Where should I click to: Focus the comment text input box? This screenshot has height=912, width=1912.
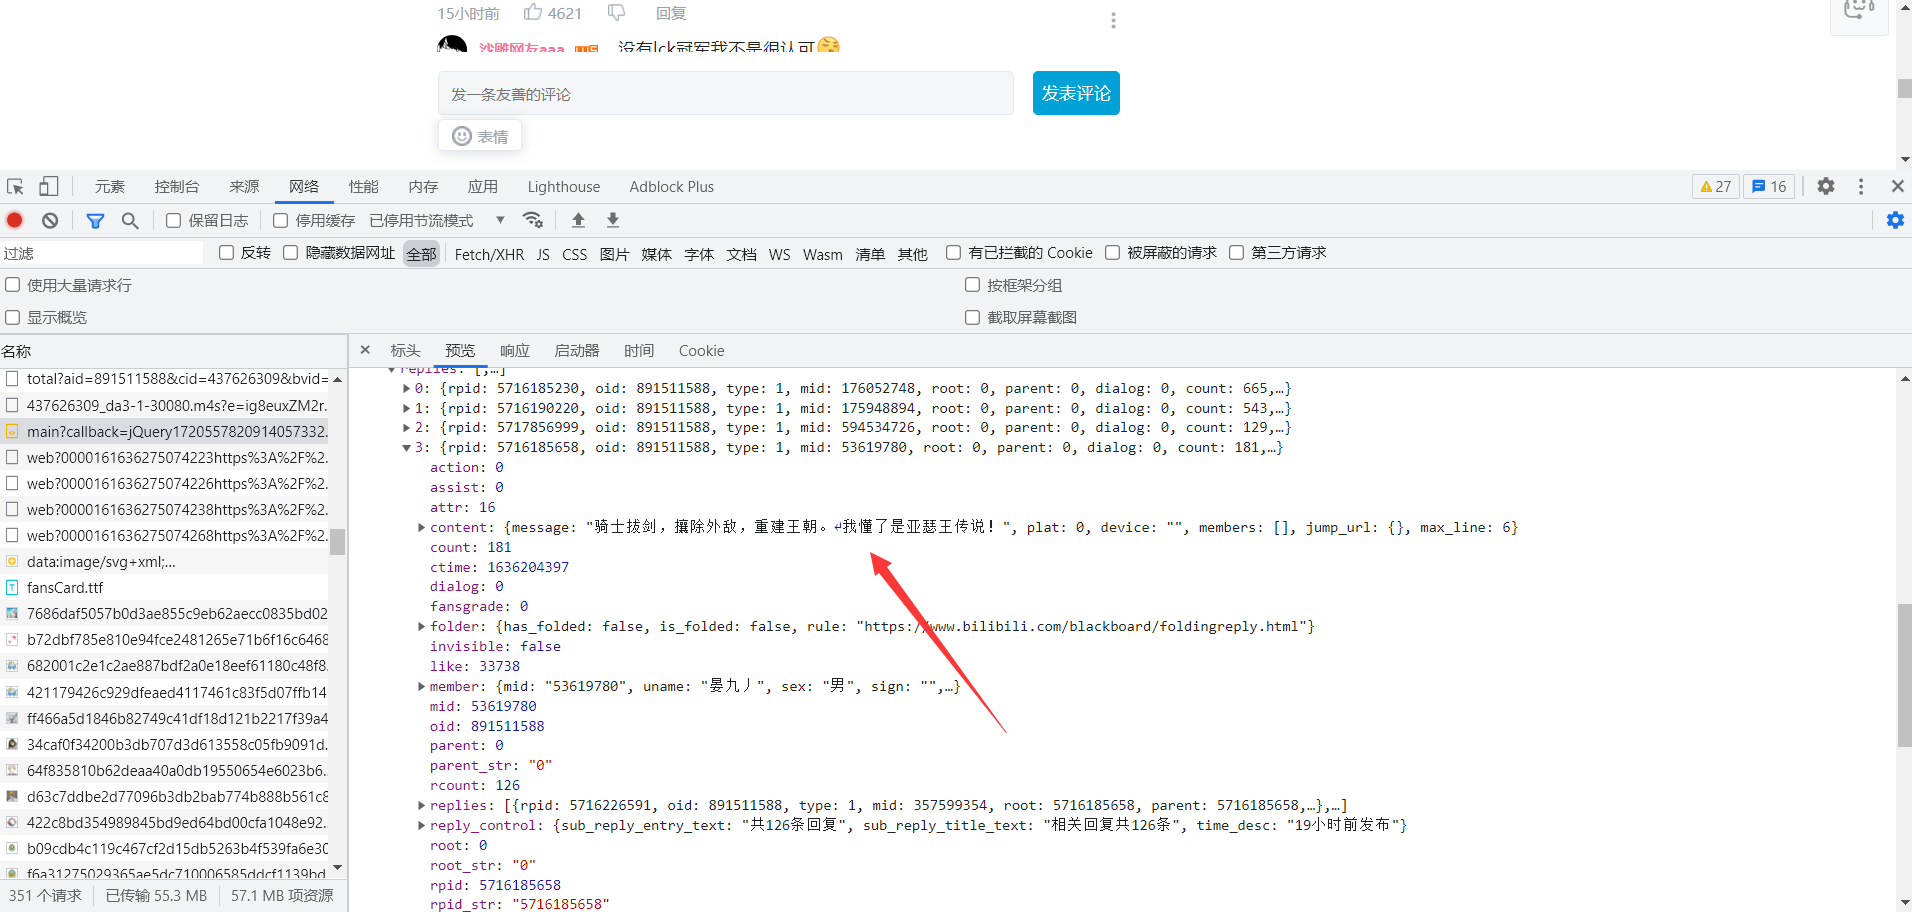pyautogui.click(x=726, y=93)
